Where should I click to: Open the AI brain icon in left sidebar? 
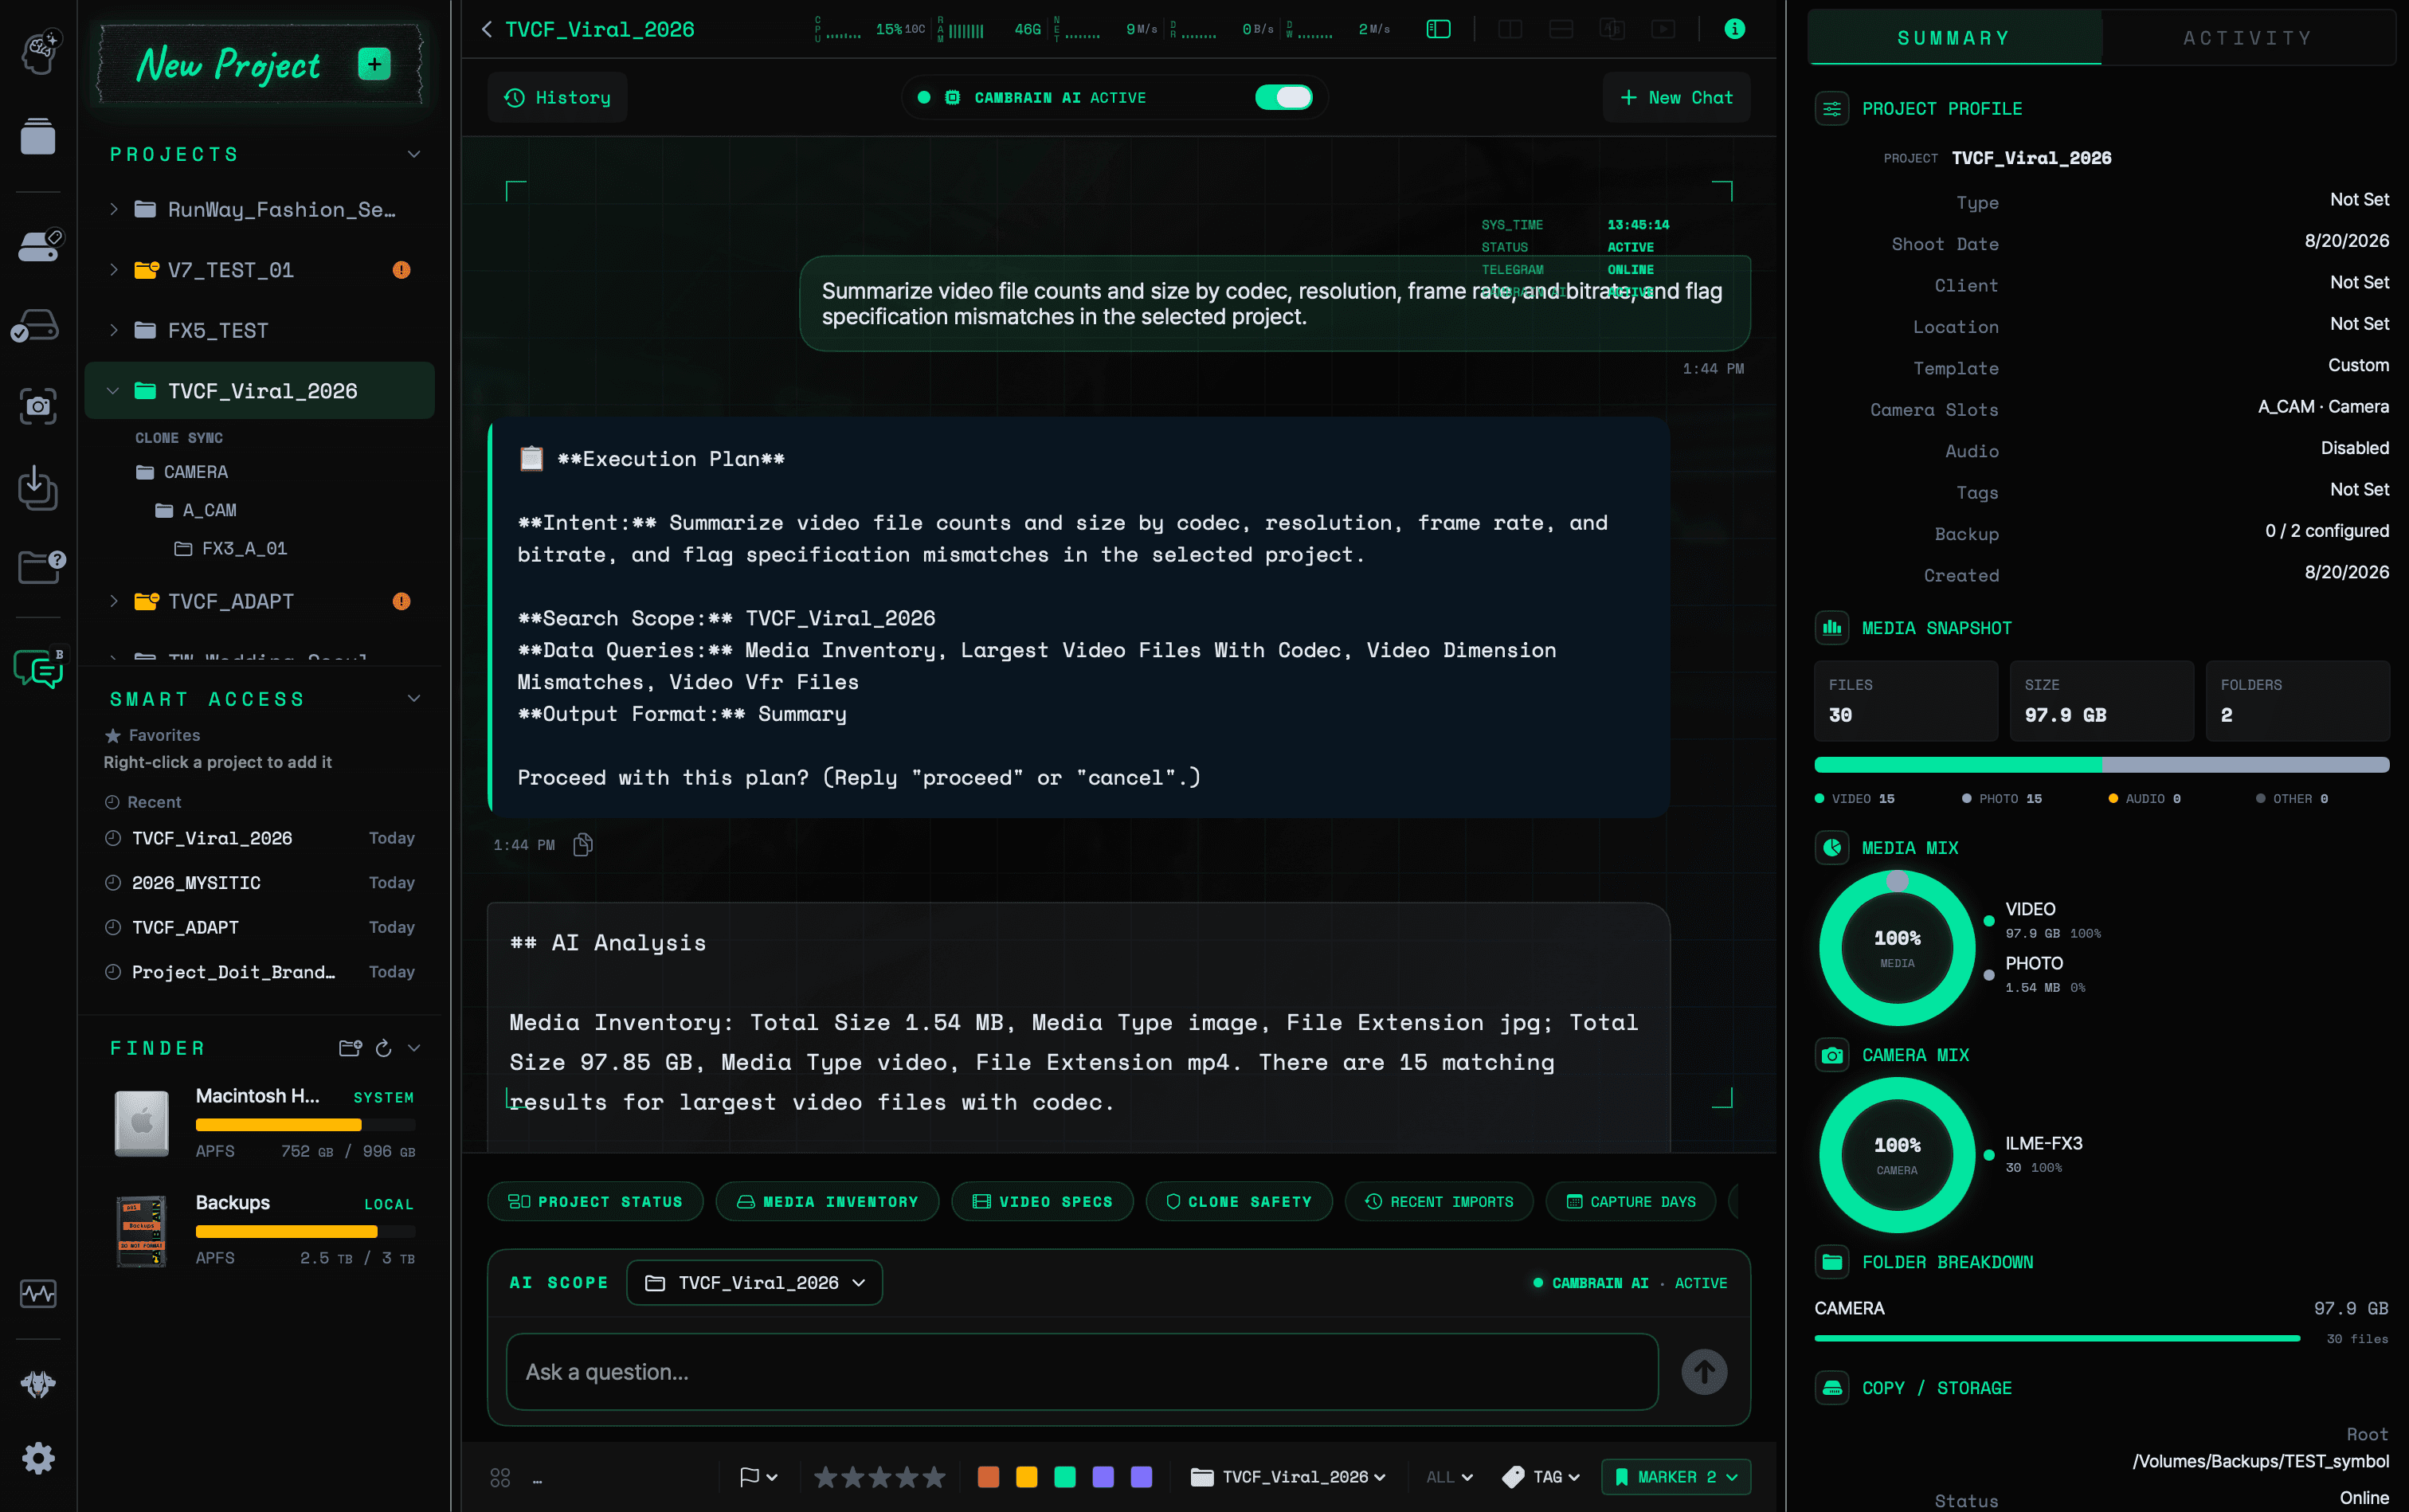coord(39,50)
